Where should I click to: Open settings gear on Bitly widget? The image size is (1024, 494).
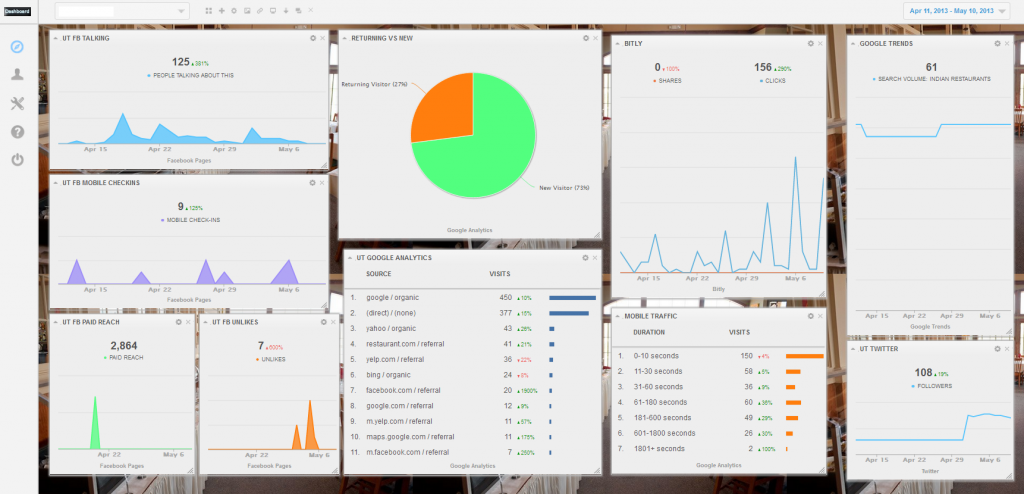click(x=811, y=43)
